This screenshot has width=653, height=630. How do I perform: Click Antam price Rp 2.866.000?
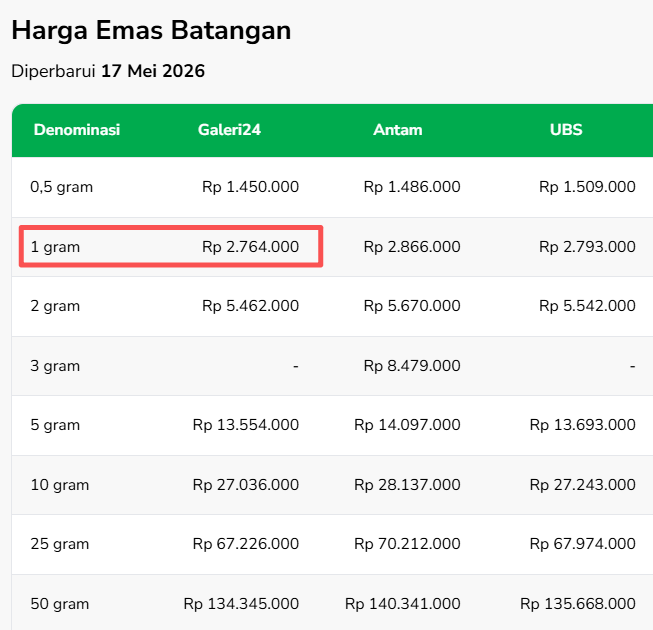(x=412, y=247)
